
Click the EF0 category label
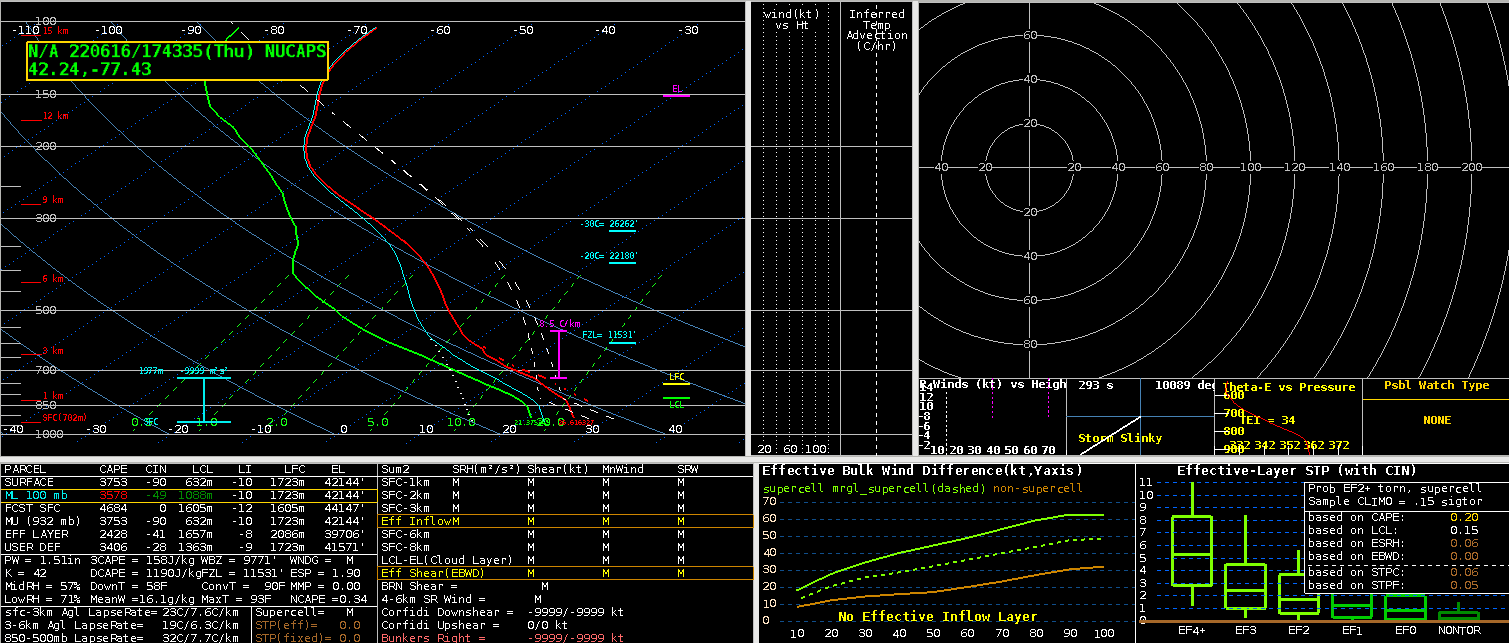point(1404,631)
